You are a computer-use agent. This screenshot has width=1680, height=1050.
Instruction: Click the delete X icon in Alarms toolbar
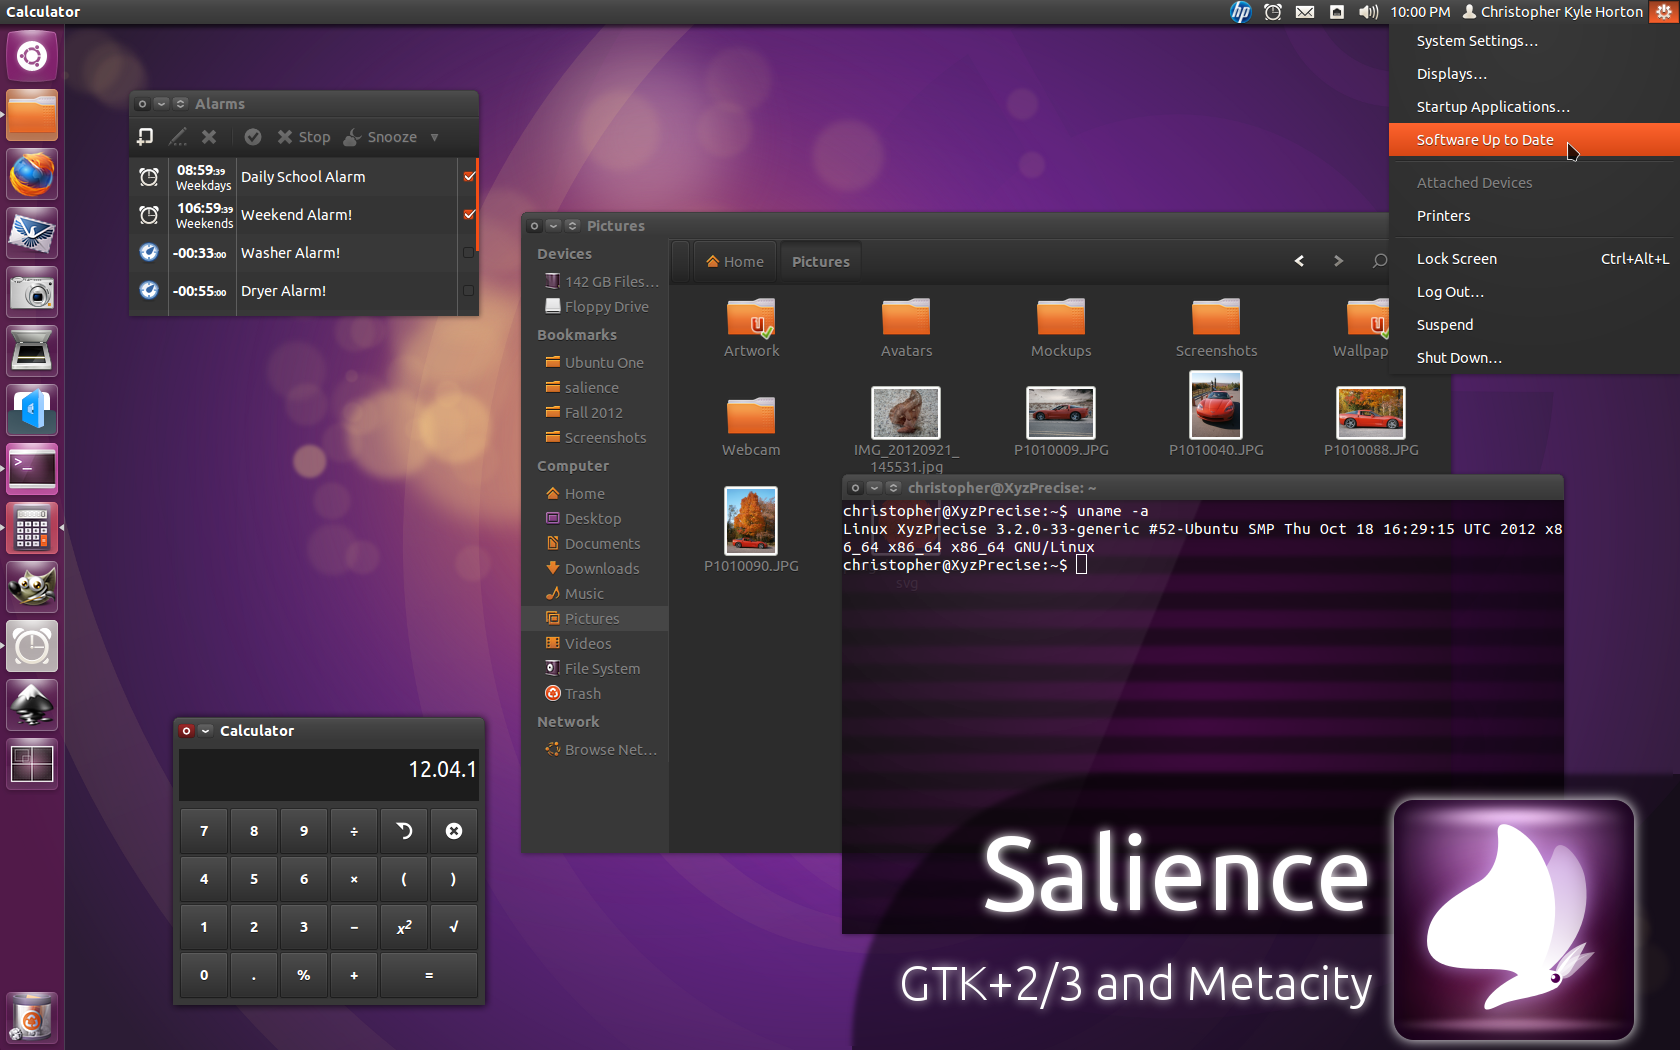click(209, 137)
